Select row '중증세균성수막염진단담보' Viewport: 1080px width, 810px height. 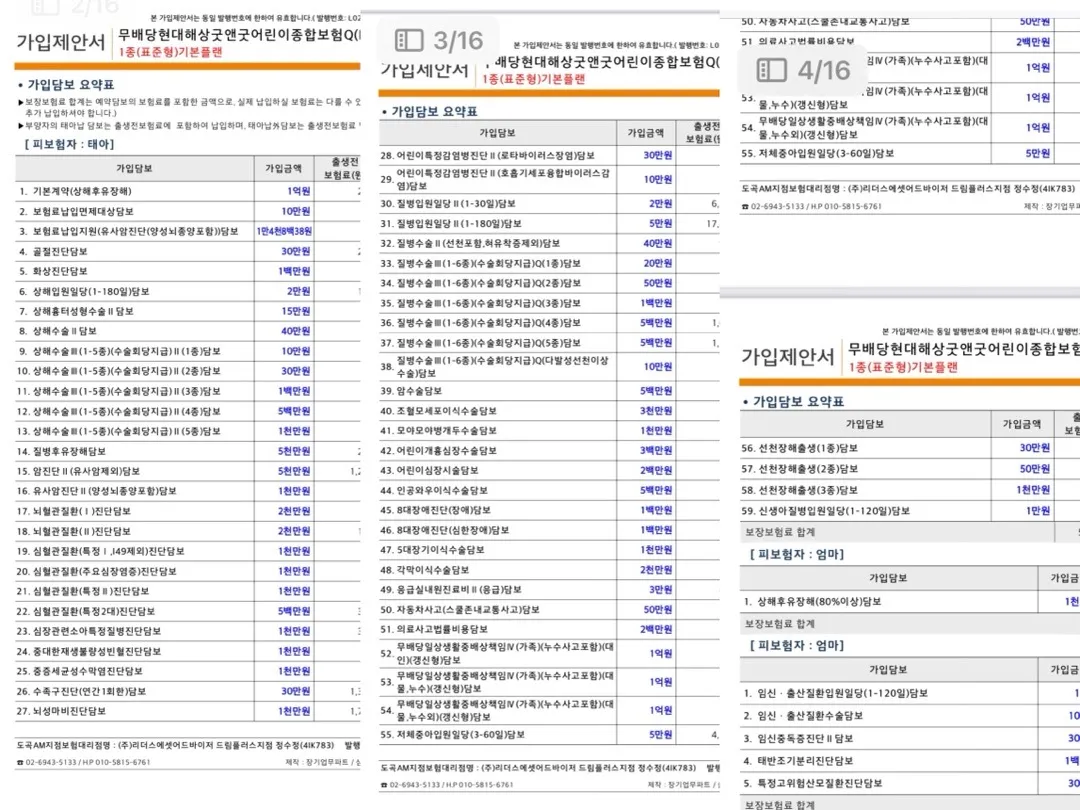click(187, 671)
